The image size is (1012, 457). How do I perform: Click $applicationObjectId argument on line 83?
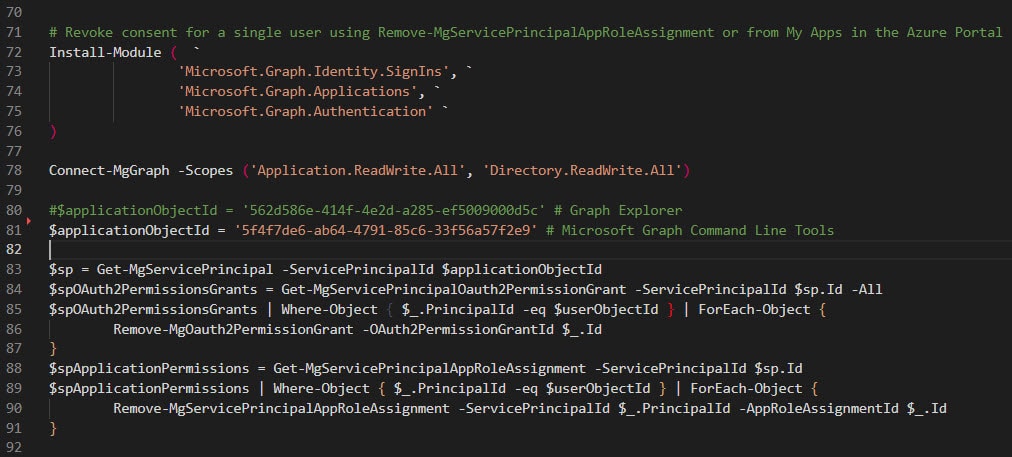point(522,269)
